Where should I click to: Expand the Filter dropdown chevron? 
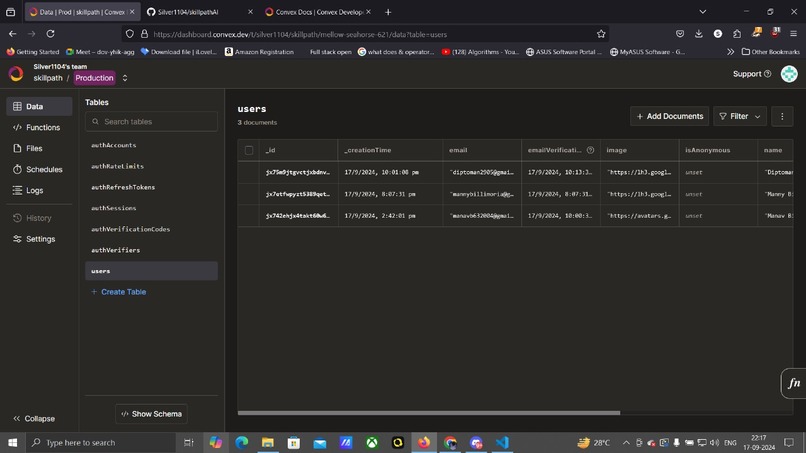pyautogui.click(x=758, y=117)
